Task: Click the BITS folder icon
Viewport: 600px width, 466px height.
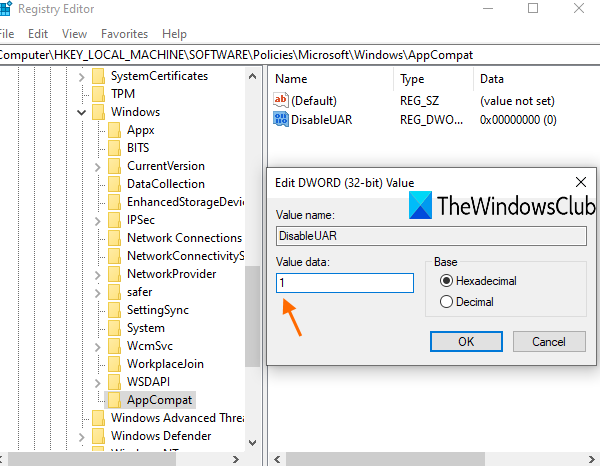Action: 114,148
